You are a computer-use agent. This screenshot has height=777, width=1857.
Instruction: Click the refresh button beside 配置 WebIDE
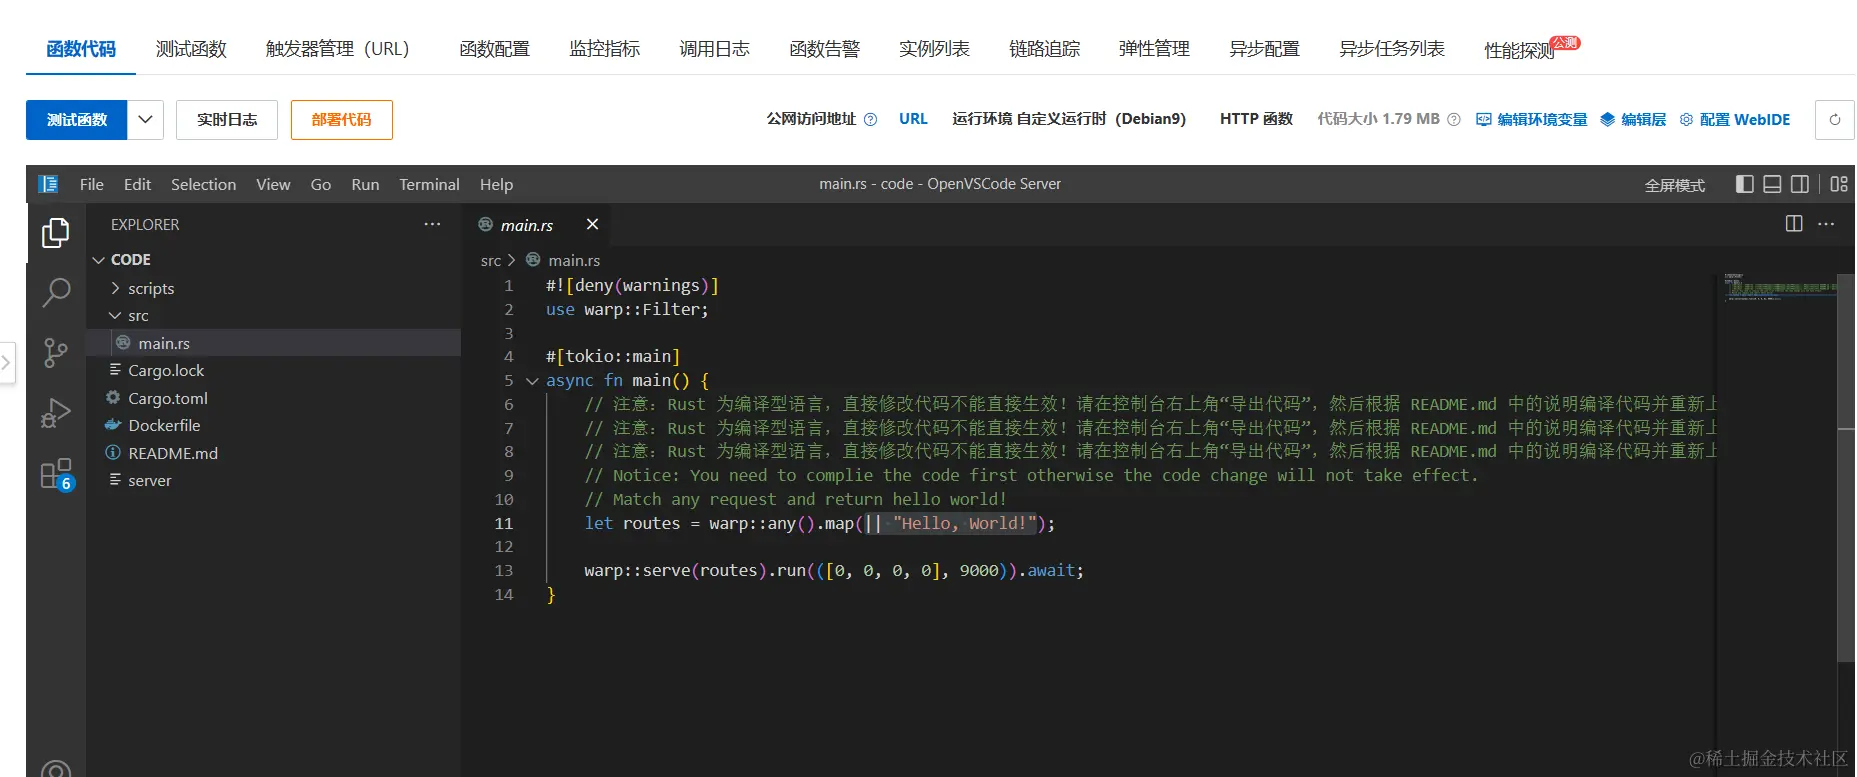[1835, 120]
